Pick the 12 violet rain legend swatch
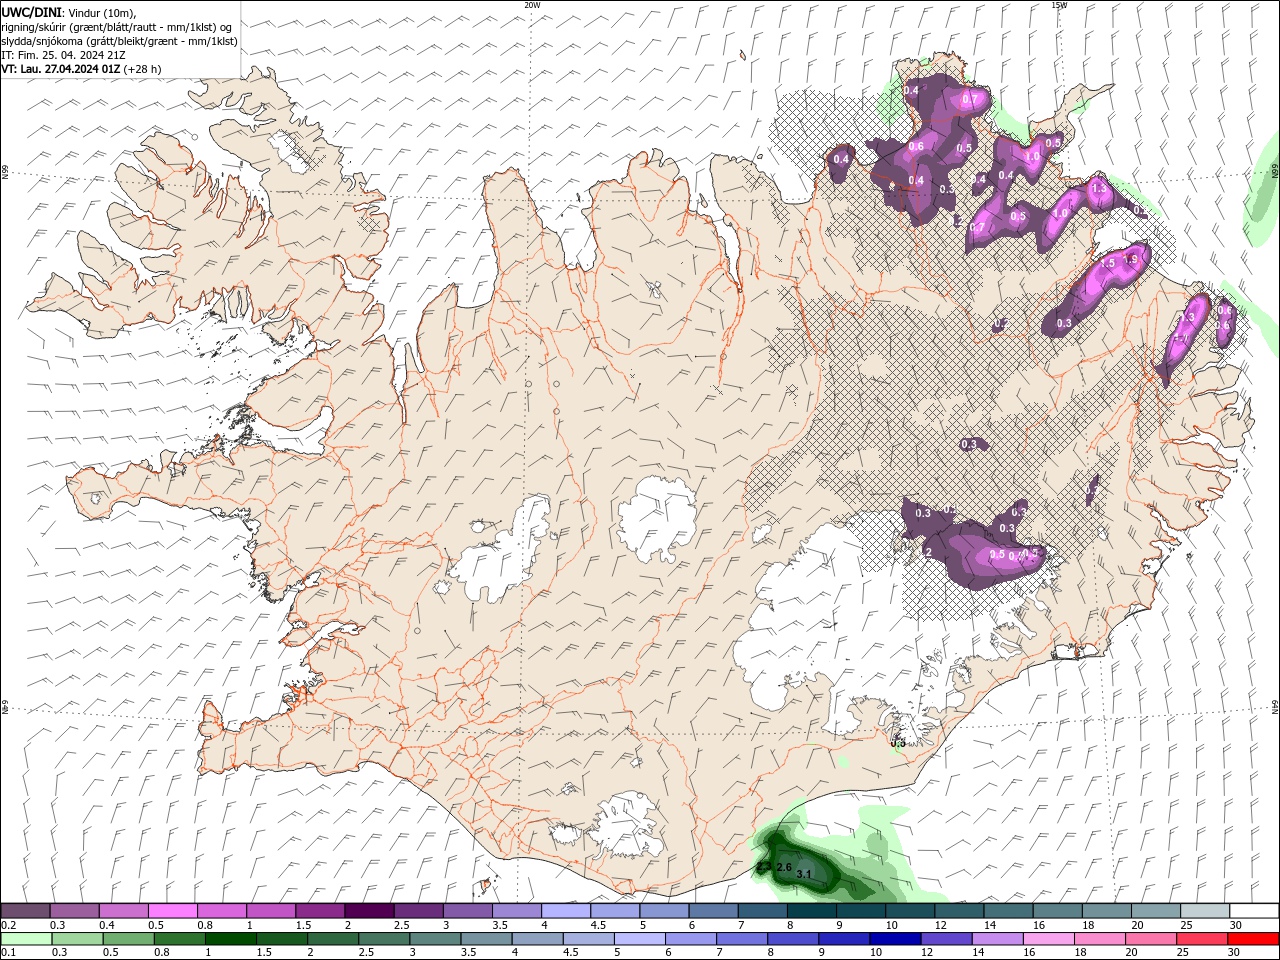 (x=944, y=939)
